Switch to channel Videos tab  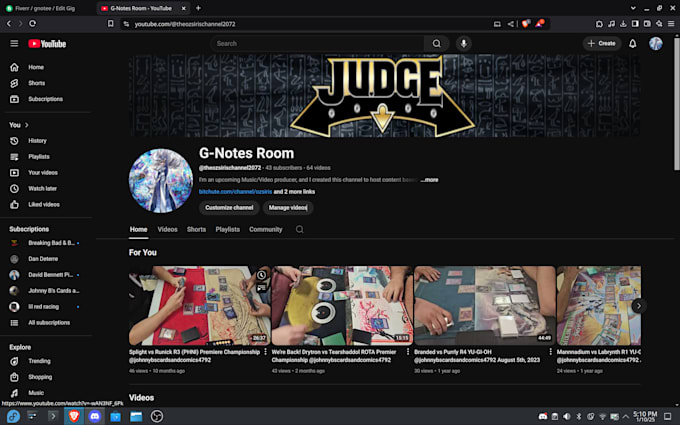[x=167, y=229]
